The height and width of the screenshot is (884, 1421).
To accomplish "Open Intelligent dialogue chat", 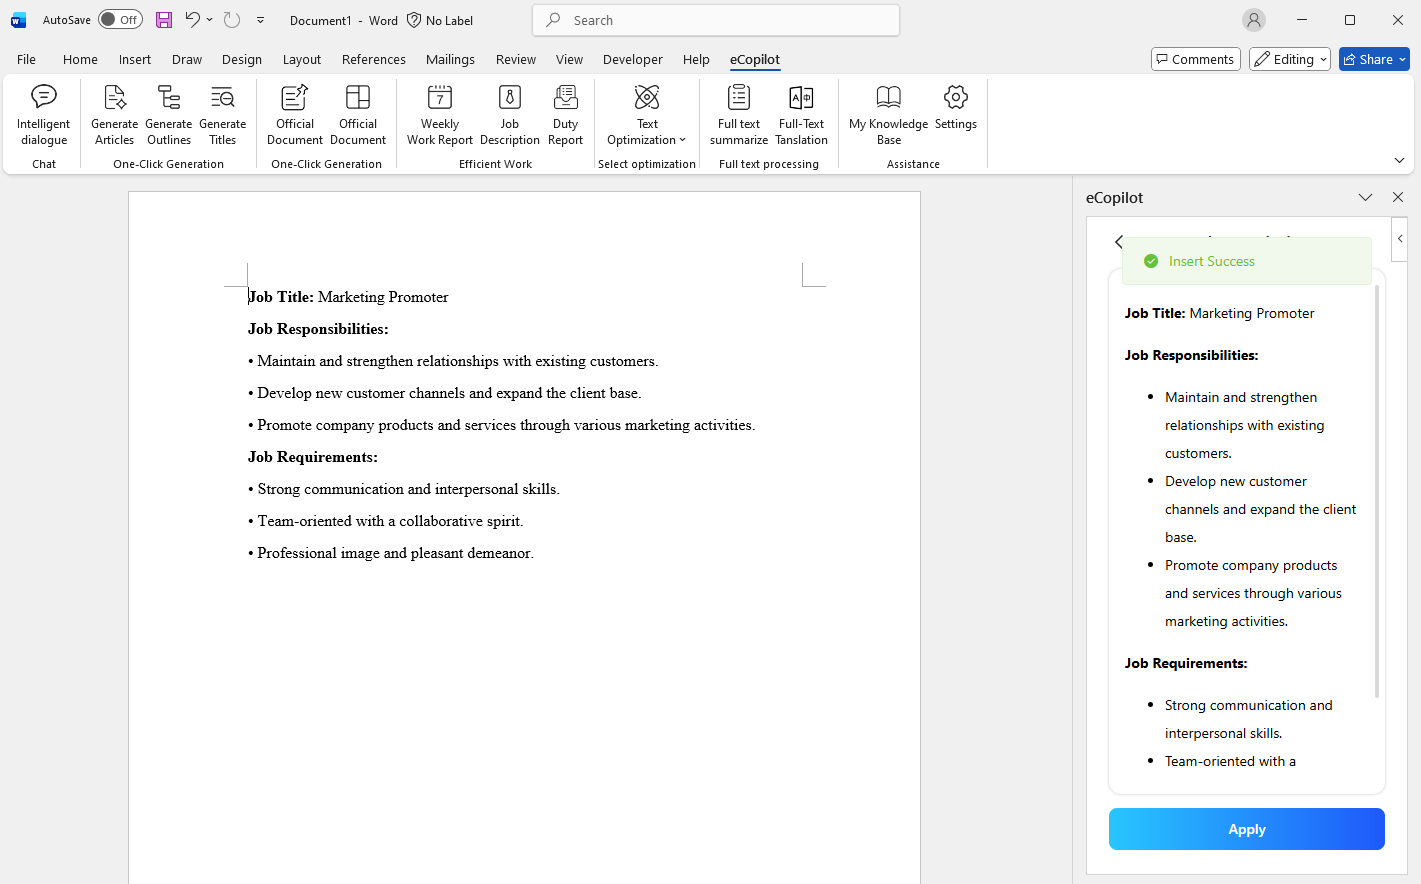I will [x=44, y=115].
